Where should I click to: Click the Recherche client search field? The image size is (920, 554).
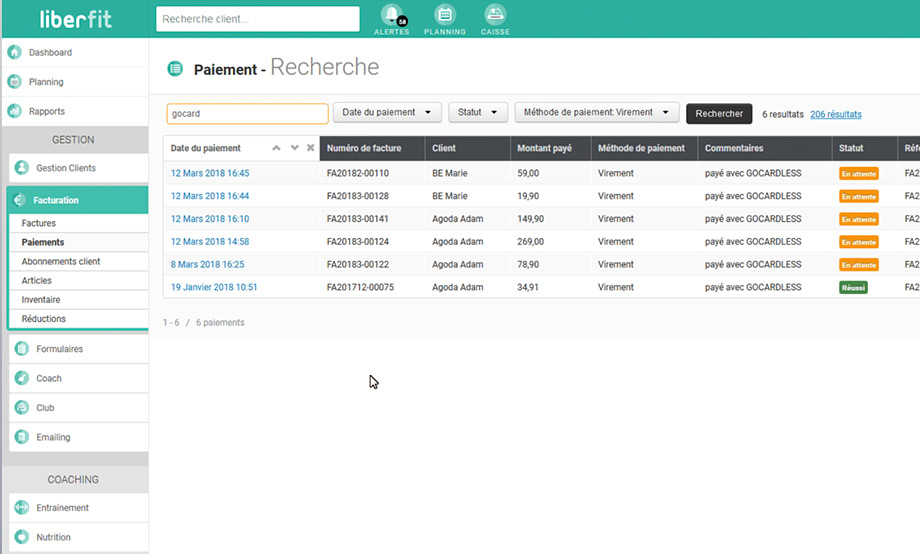pyautogui.click(x=258, y=19)
